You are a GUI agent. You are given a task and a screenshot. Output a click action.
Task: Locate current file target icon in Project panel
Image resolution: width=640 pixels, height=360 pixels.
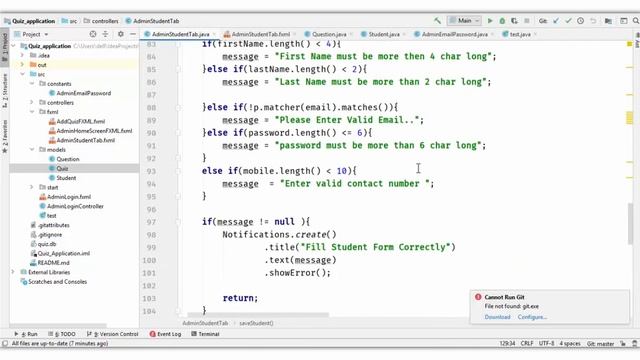pos(93,34)
